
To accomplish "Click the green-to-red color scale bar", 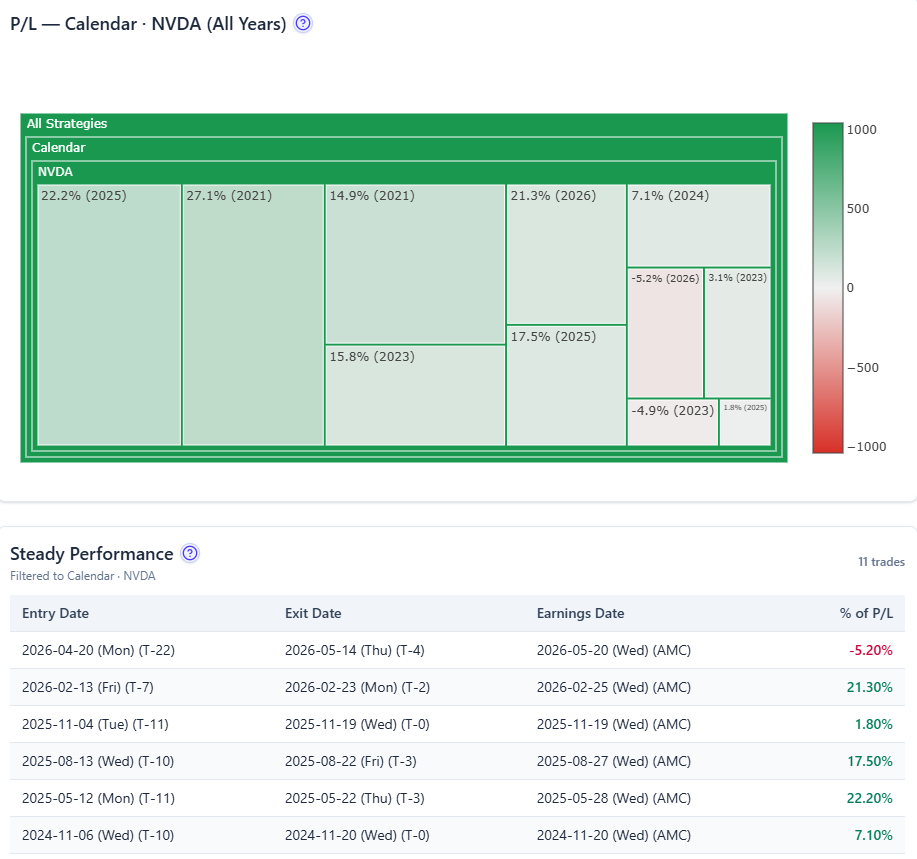I will click(x=828, y=288).
